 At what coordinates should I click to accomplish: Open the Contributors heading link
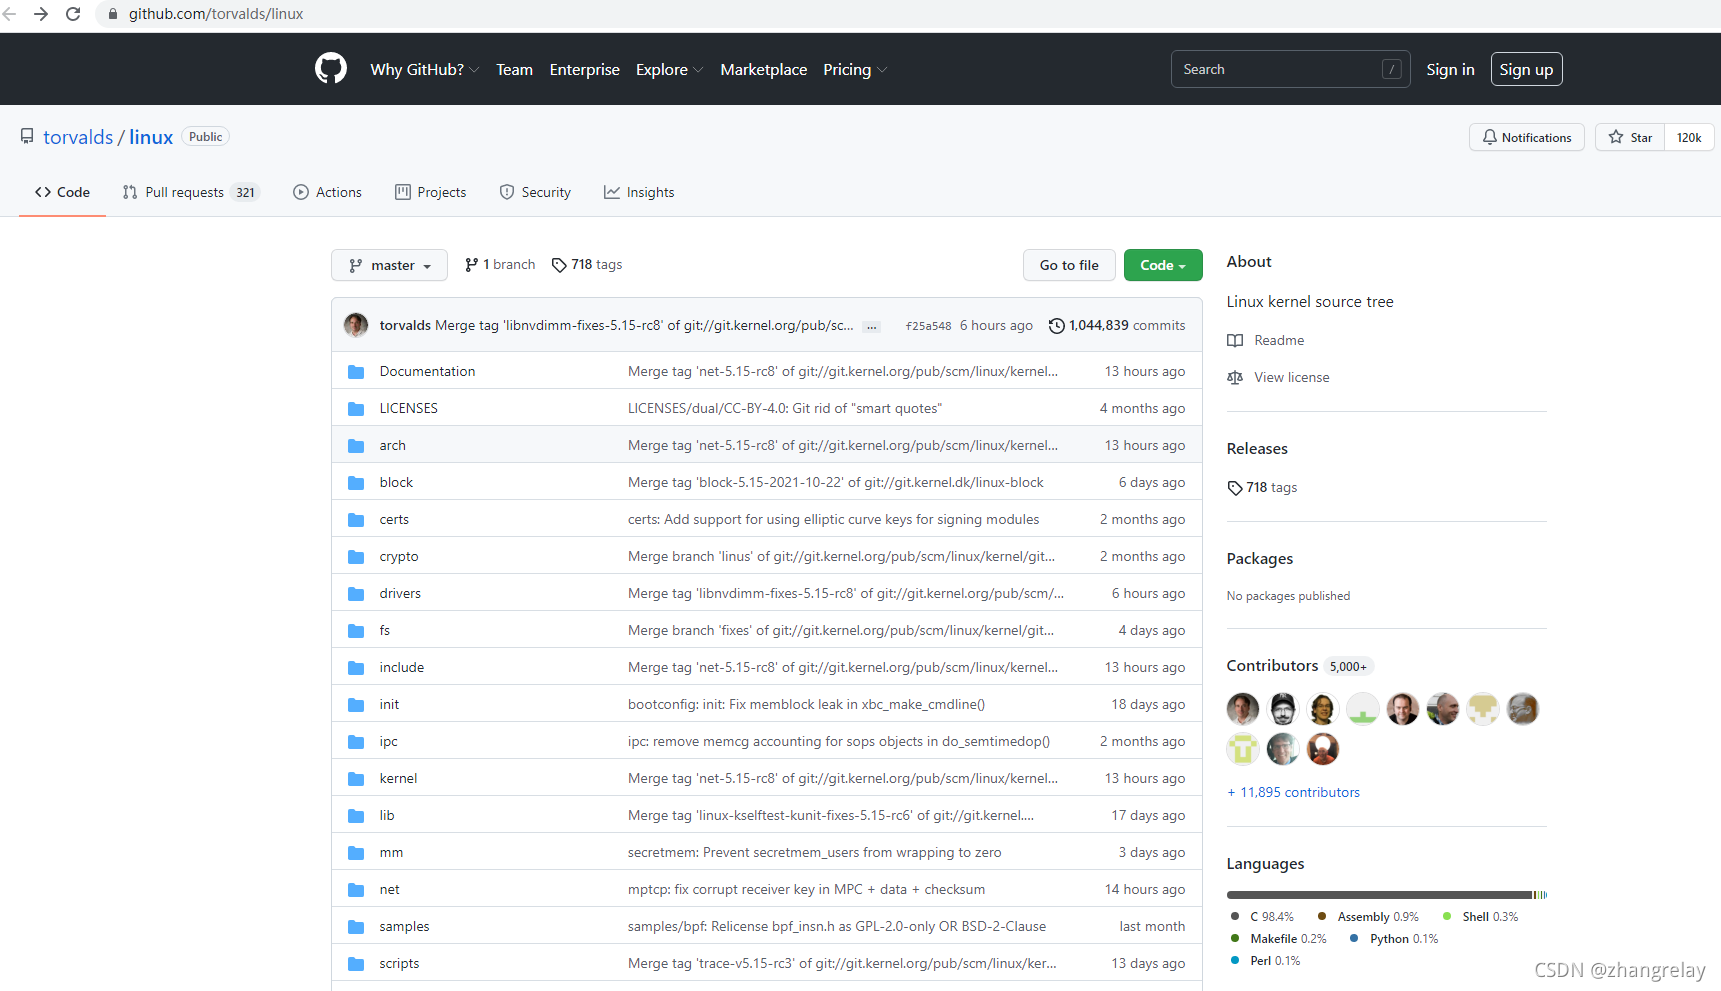click(1272, 665)
